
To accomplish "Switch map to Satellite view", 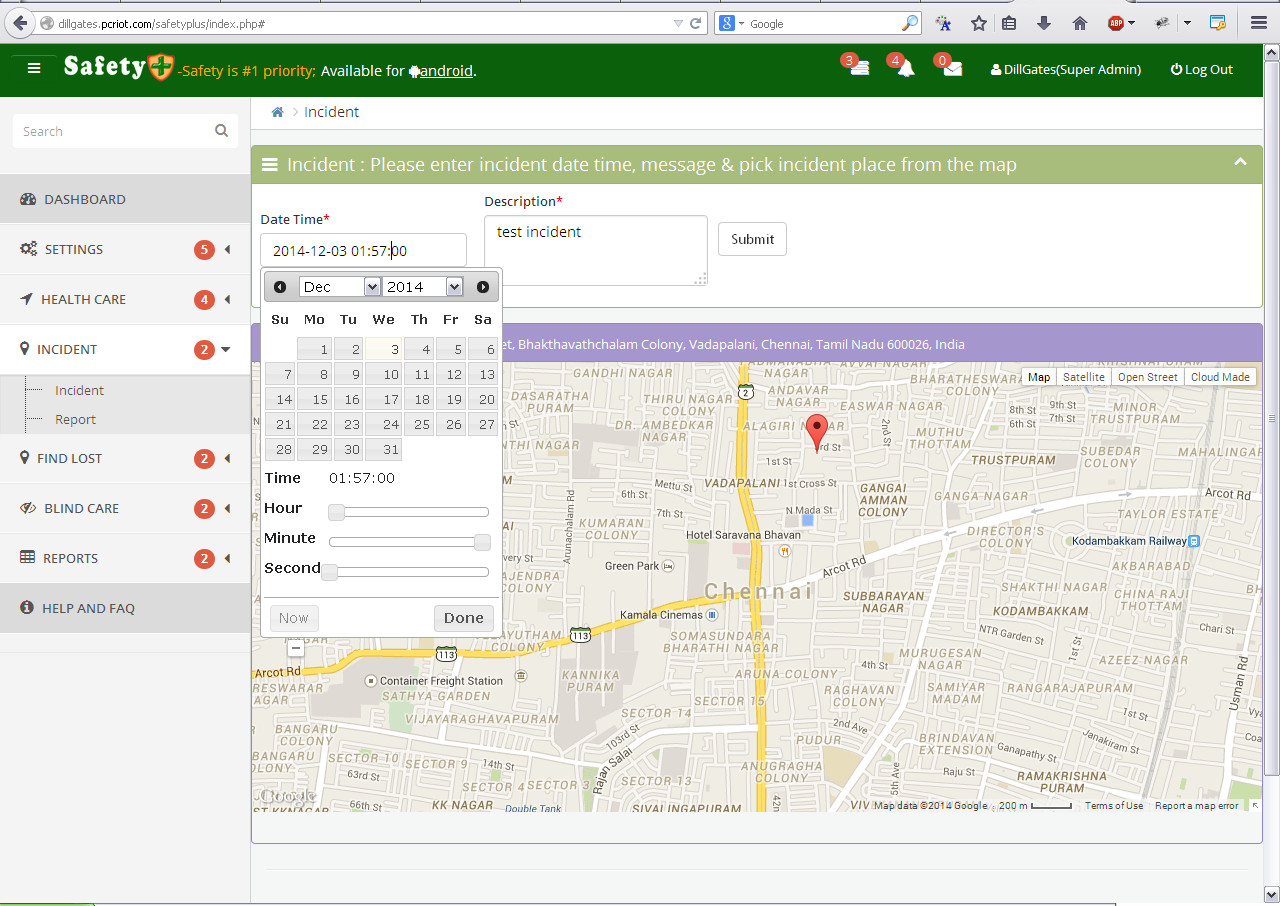I will (1084, 377).
